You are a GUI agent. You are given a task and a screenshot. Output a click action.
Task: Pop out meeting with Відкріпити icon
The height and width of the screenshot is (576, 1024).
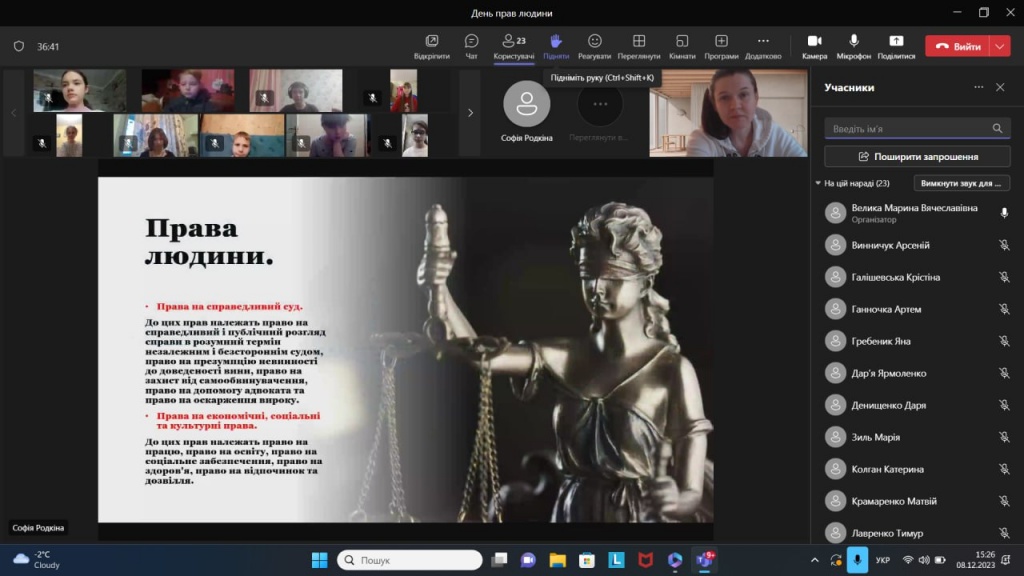click(431, 46)
